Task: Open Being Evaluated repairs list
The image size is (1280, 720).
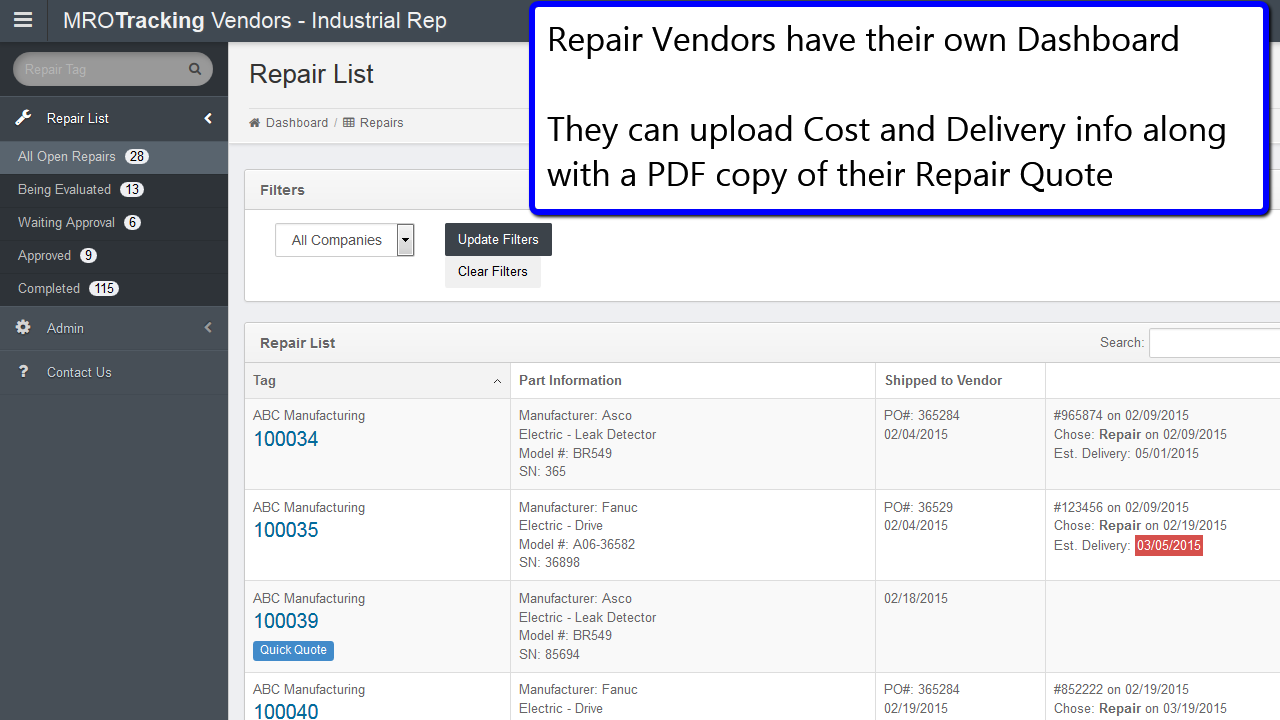Action: click(x=114, y=189)
